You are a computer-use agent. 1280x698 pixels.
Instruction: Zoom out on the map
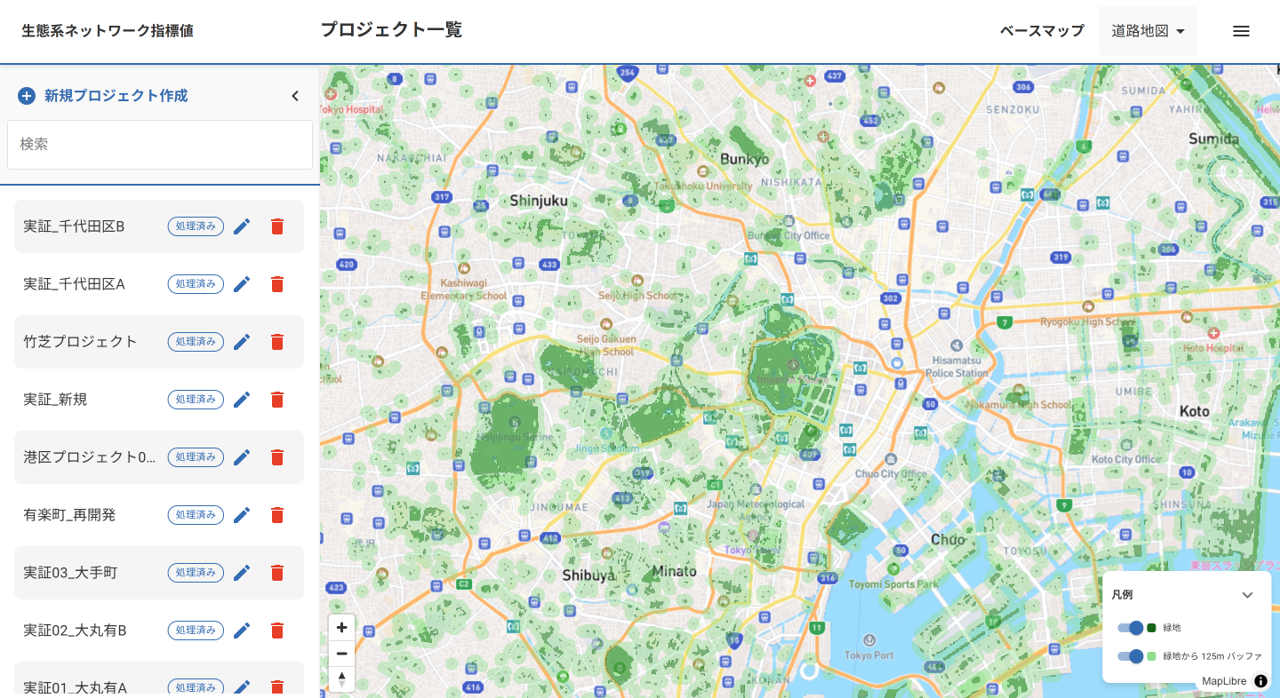342,653
